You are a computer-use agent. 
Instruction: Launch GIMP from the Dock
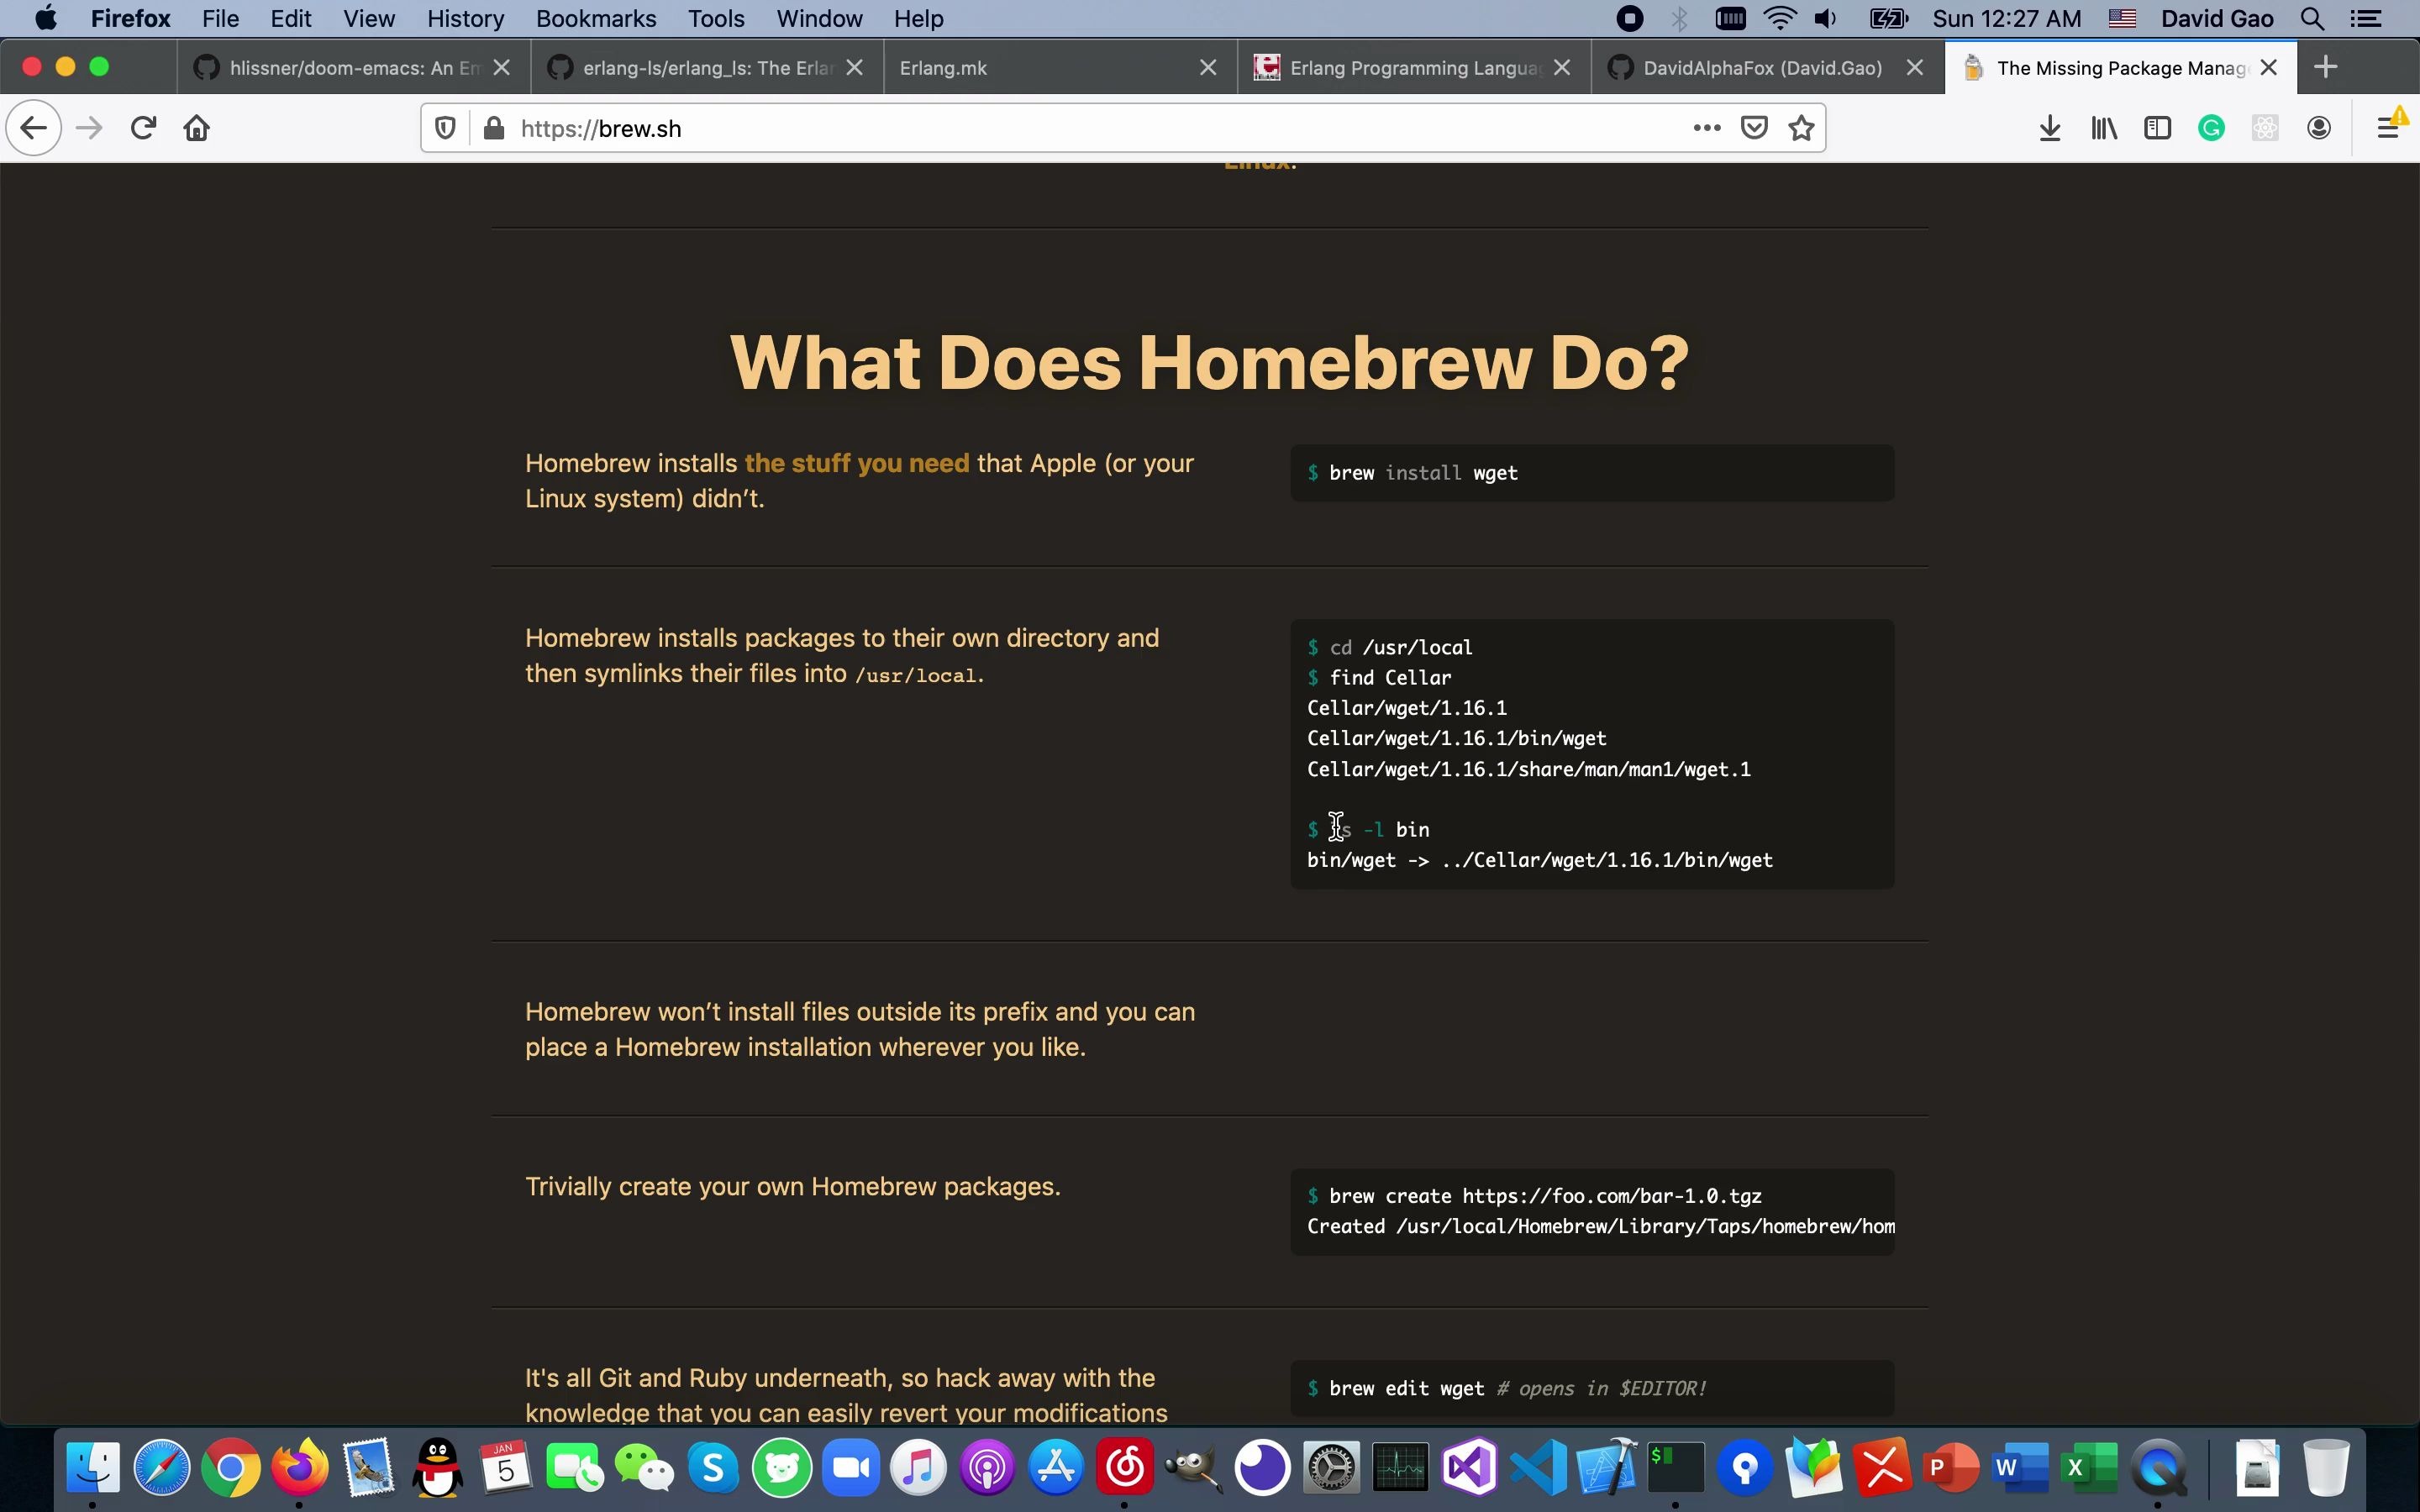click(1194, 1467)
